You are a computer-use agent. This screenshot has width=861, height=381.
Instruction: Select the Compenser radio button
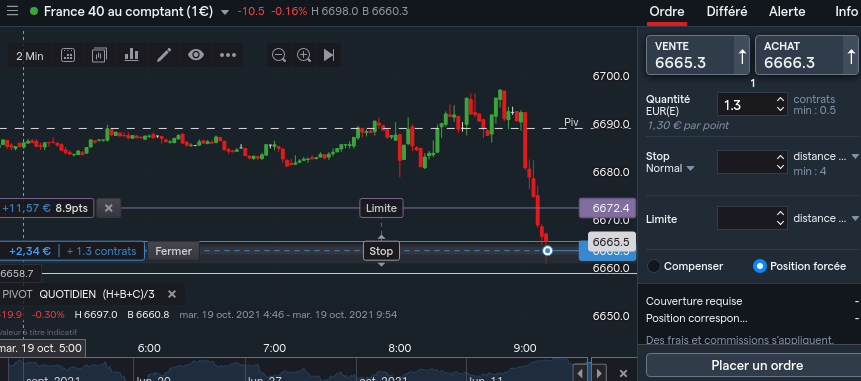(653, 266)
